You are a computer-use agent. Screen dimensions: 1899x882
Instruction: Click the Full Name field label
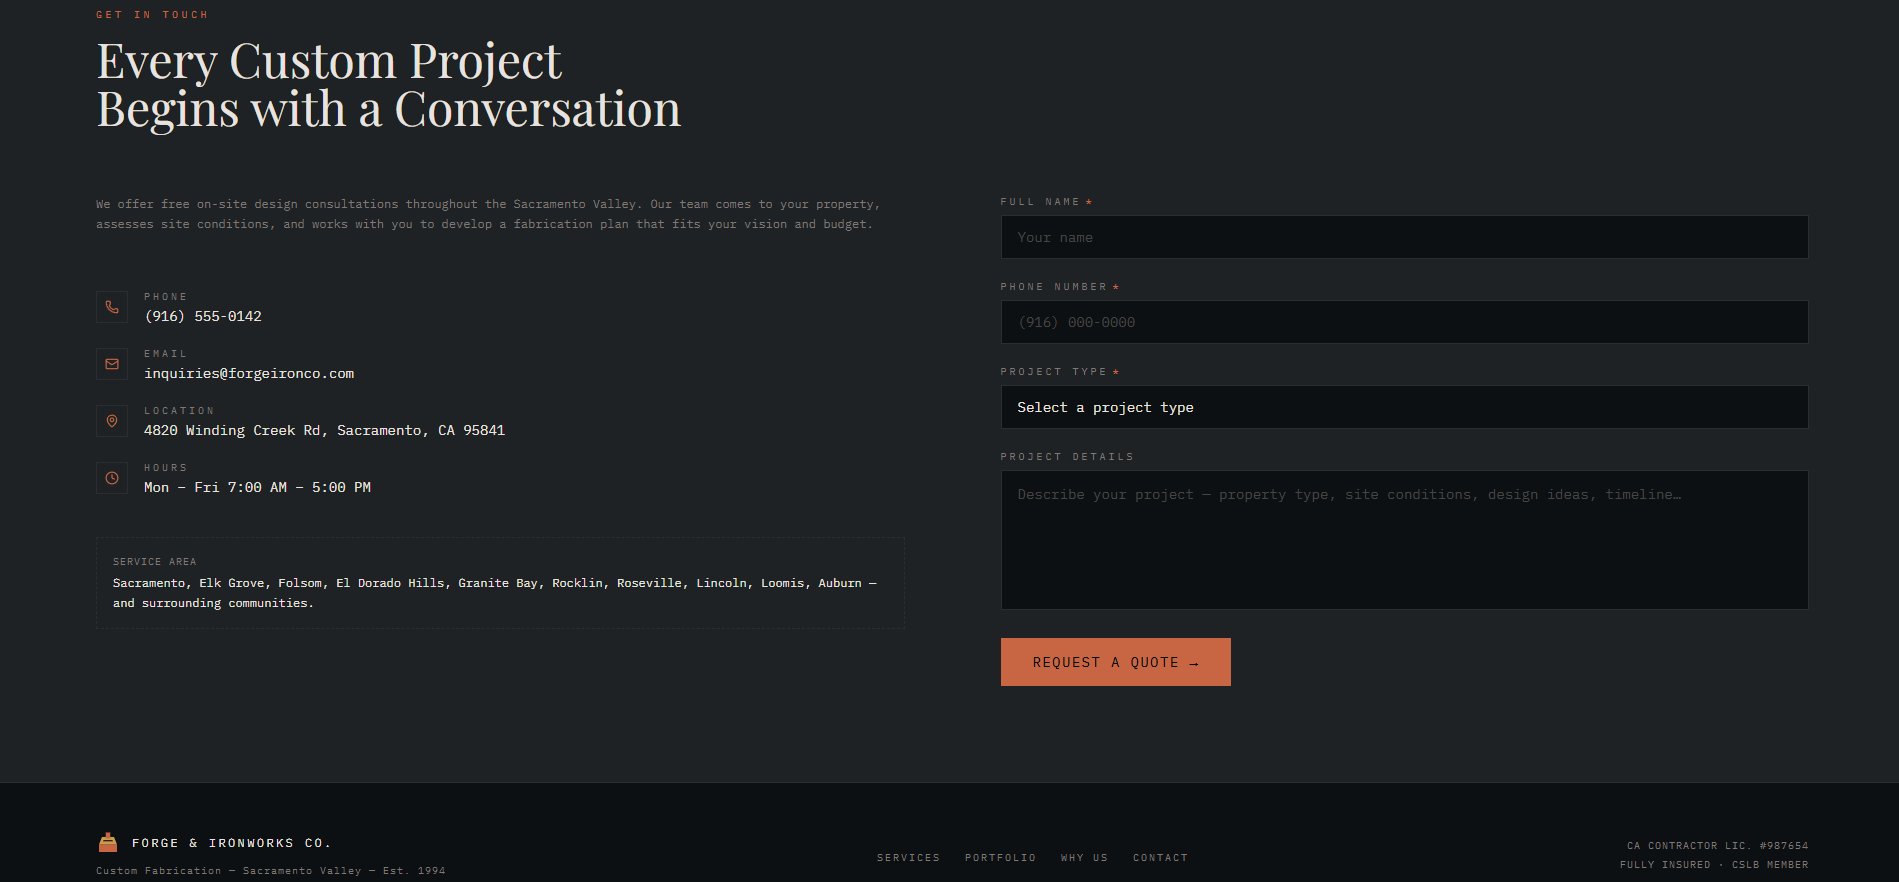[1046, 202]
